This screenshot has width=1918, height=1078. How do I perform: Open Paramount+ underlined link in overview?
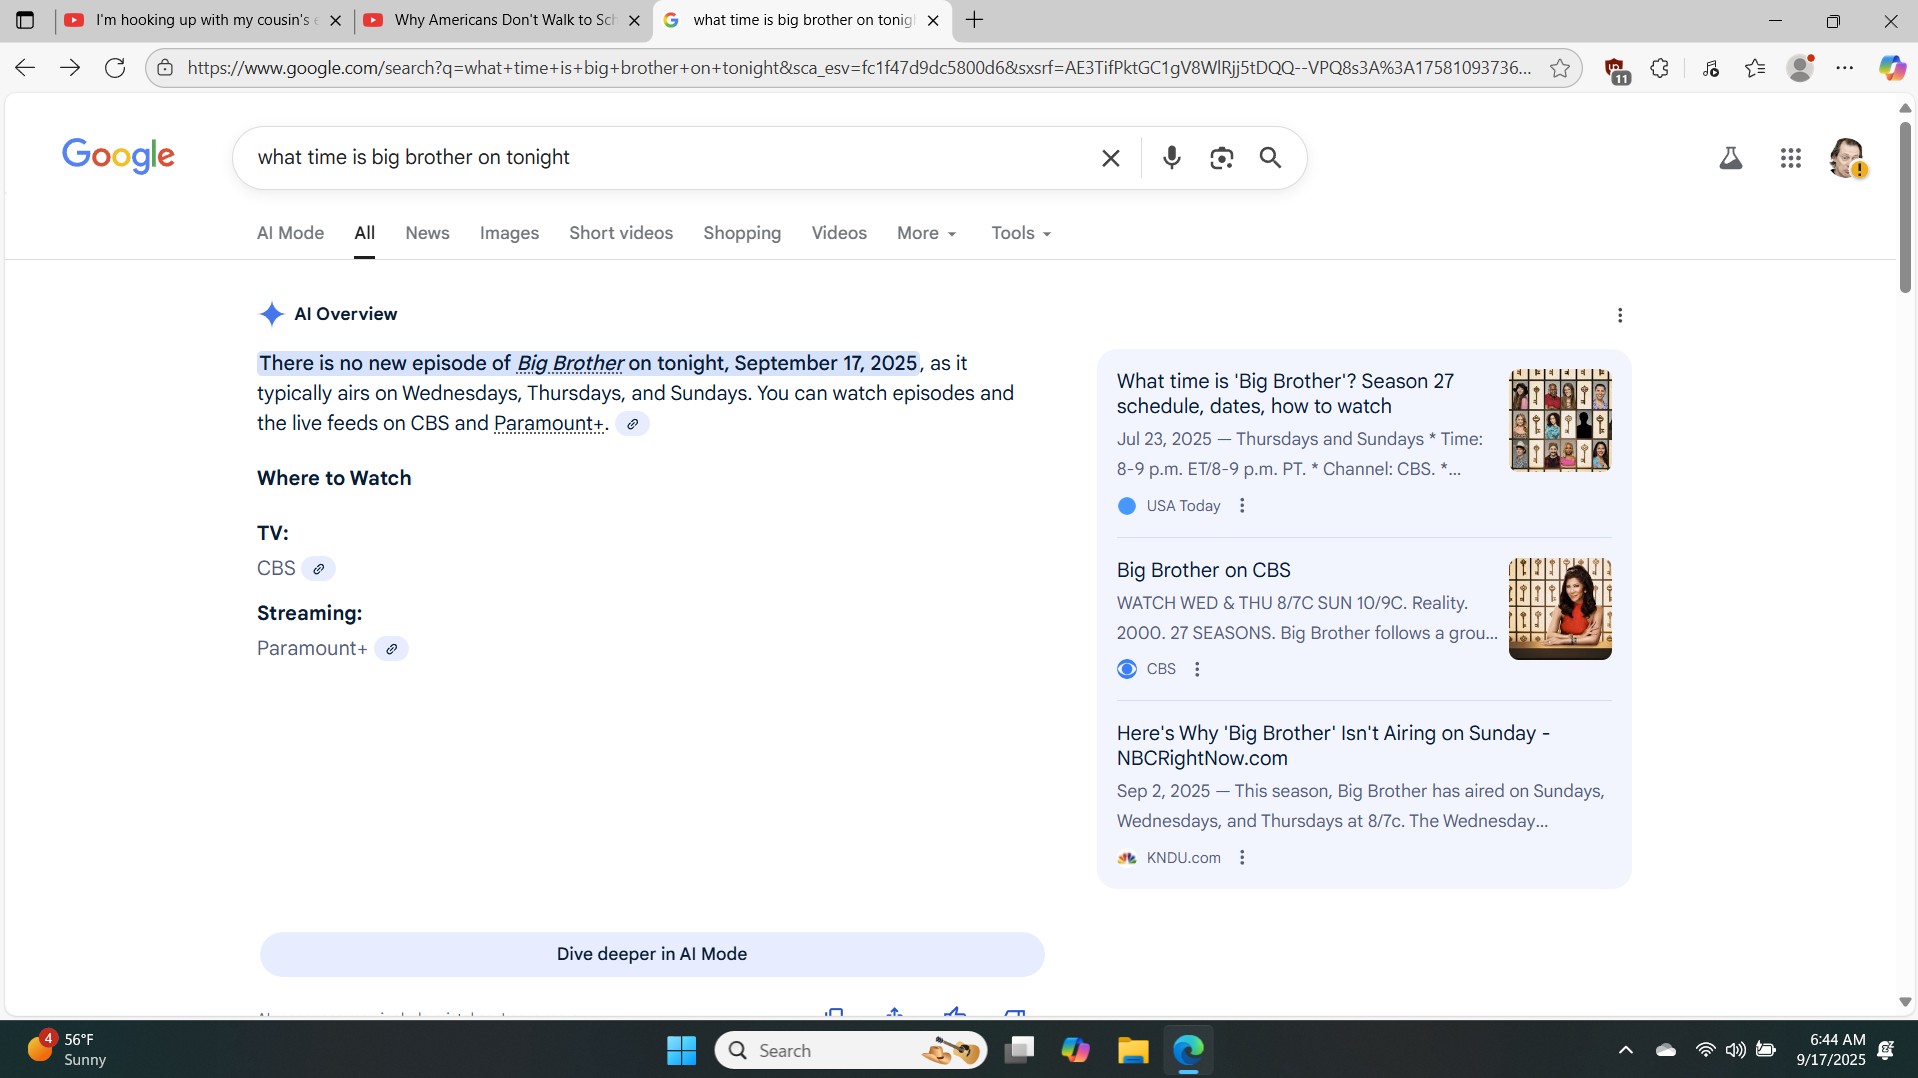coord(548,424)
